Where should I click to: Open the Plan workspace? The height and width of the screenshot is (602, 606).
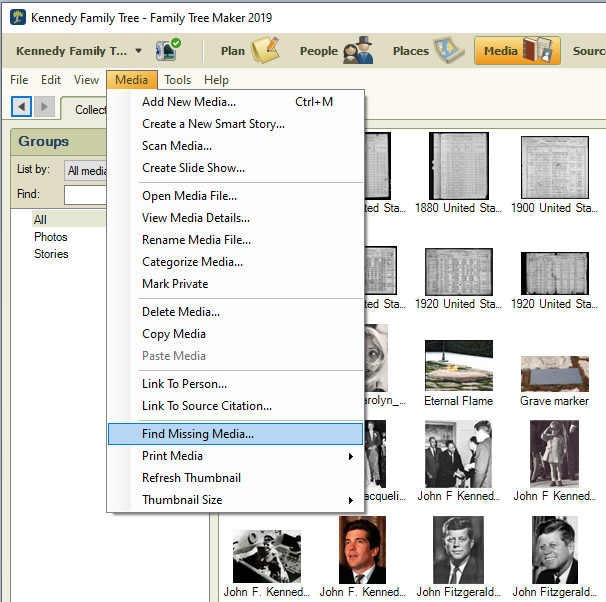tap(249, 50)
